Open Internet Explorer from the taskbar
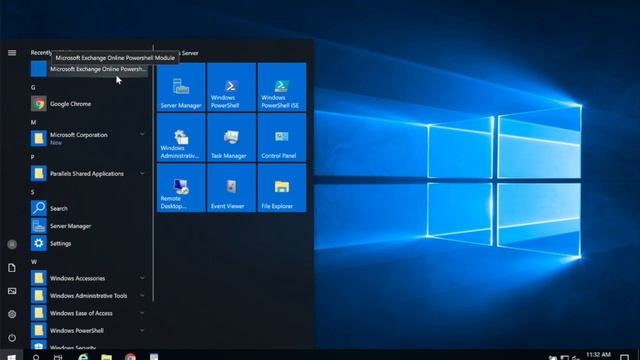This screenshot has width=640, height=360. pos(83,357)
